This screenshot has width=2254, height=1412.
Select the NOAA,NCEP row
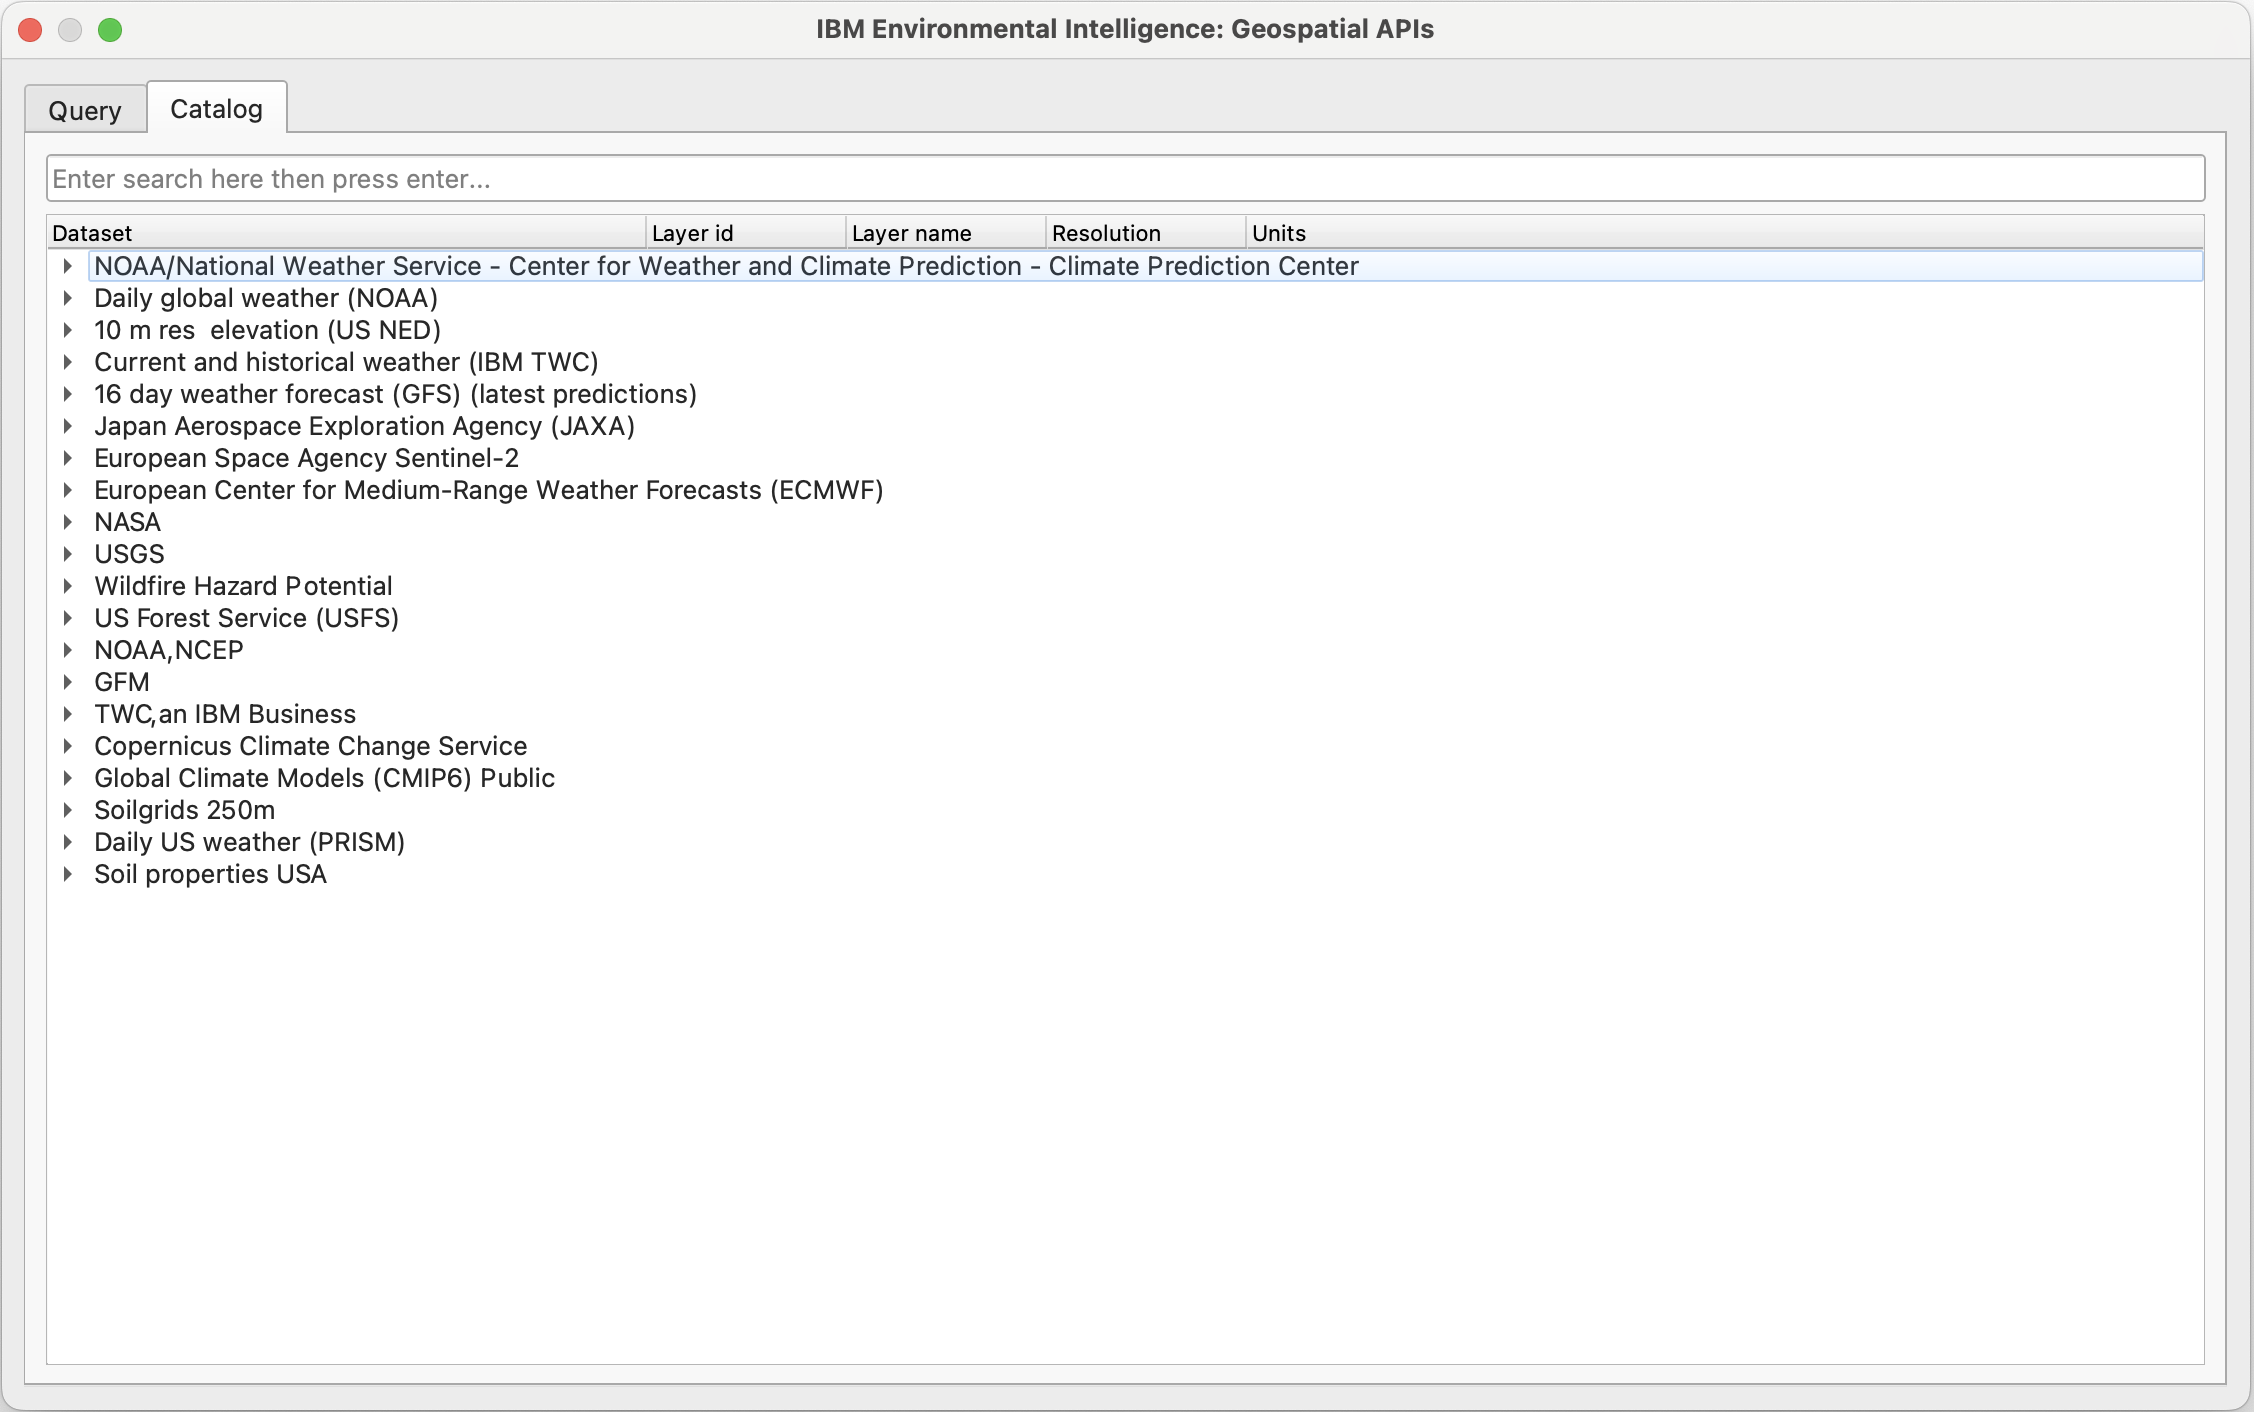(x=168, y=650)
